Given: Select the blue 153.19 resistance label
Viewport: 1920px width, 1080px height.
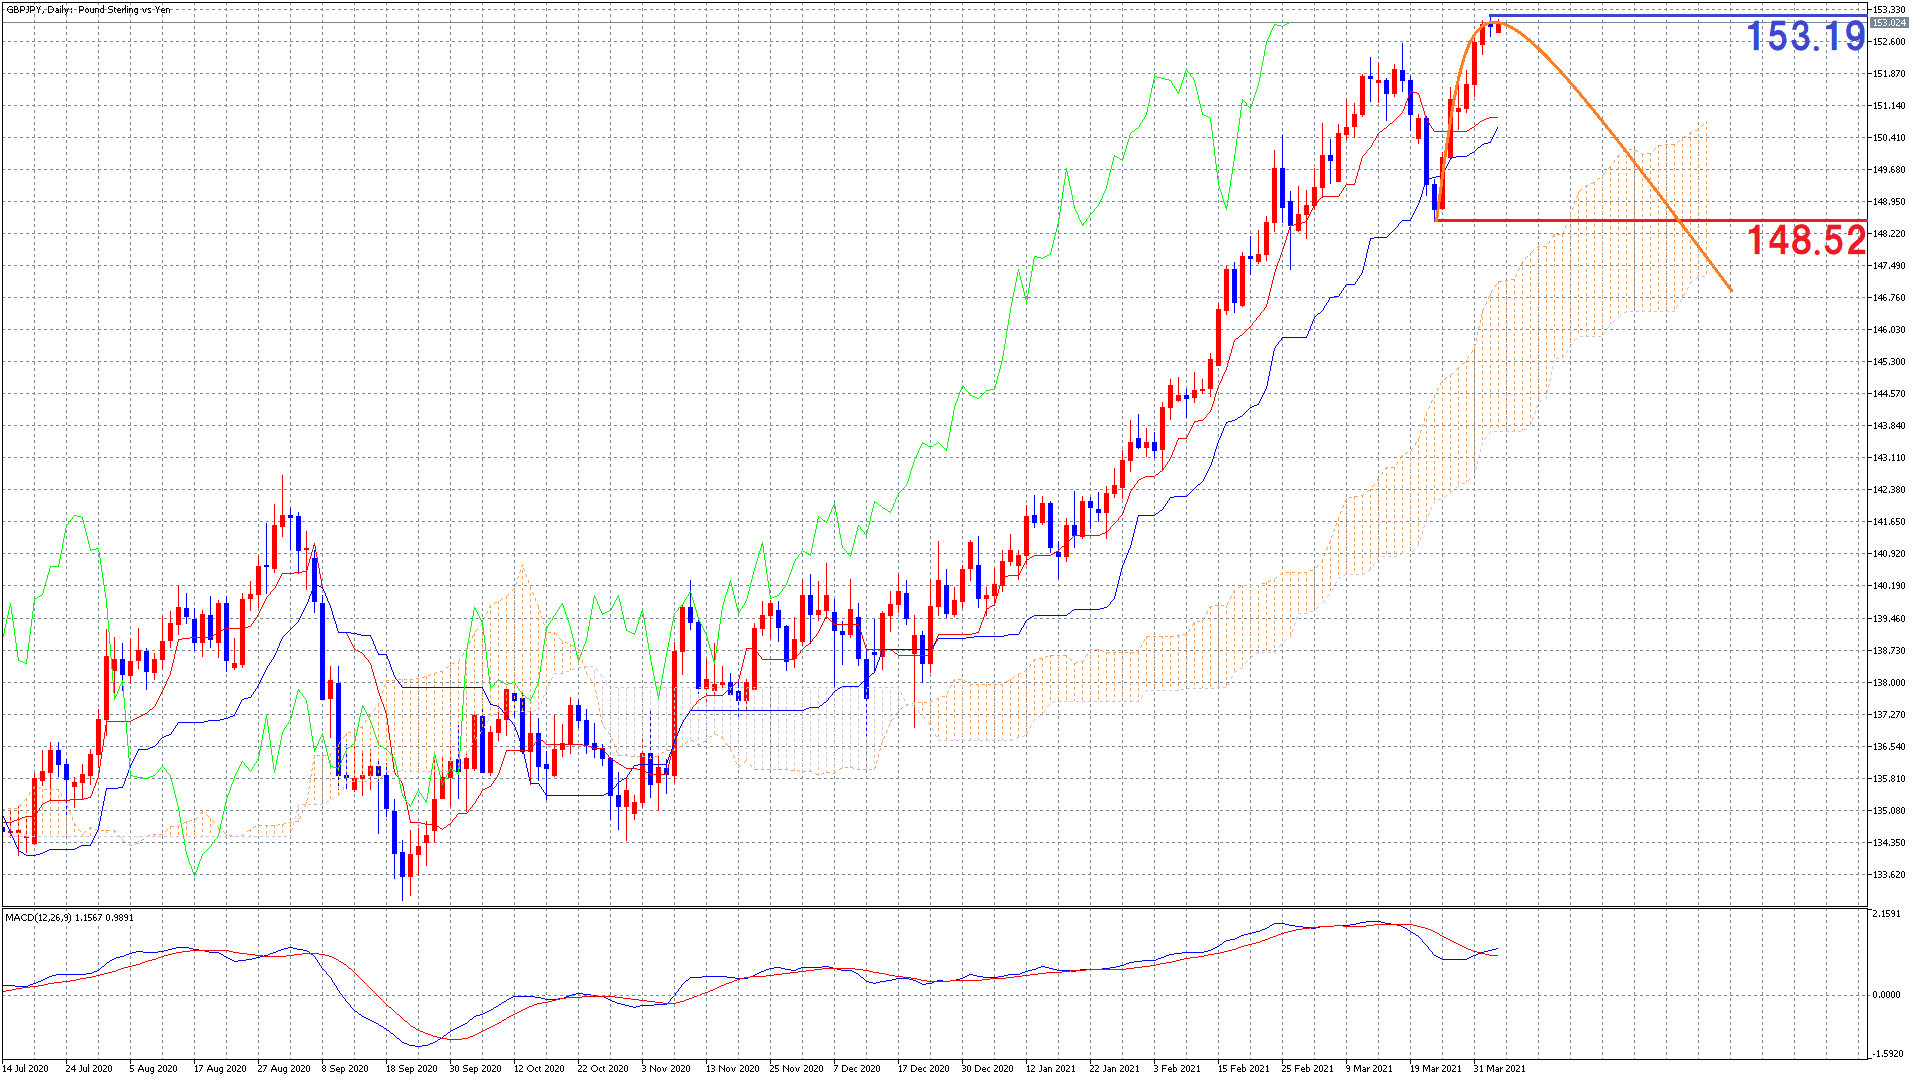Looking at the screenshot, I should pyautogui.click(x=1806, y=37).
